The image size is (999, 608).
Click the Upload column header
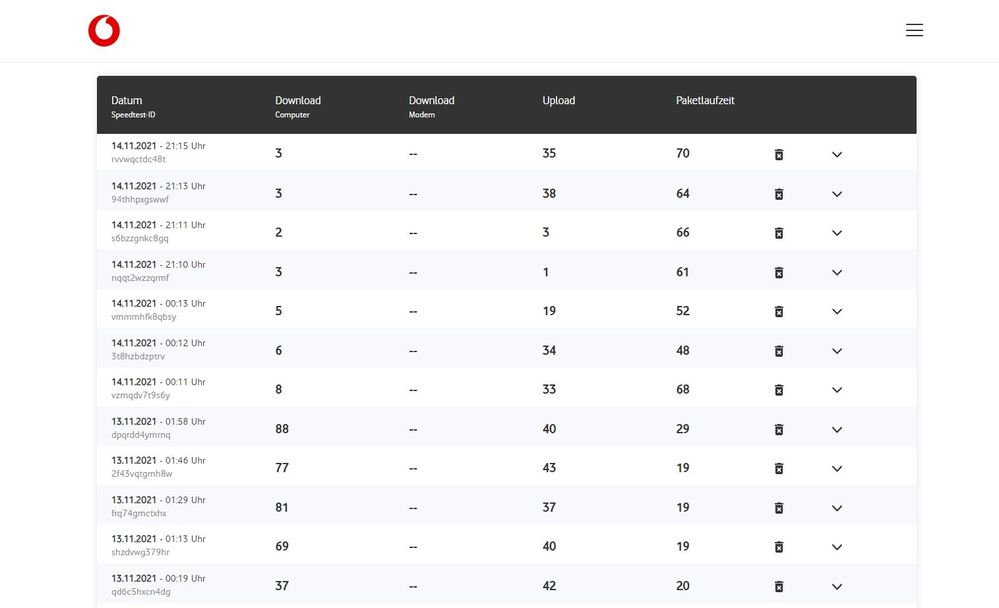[x=558, y=101]
